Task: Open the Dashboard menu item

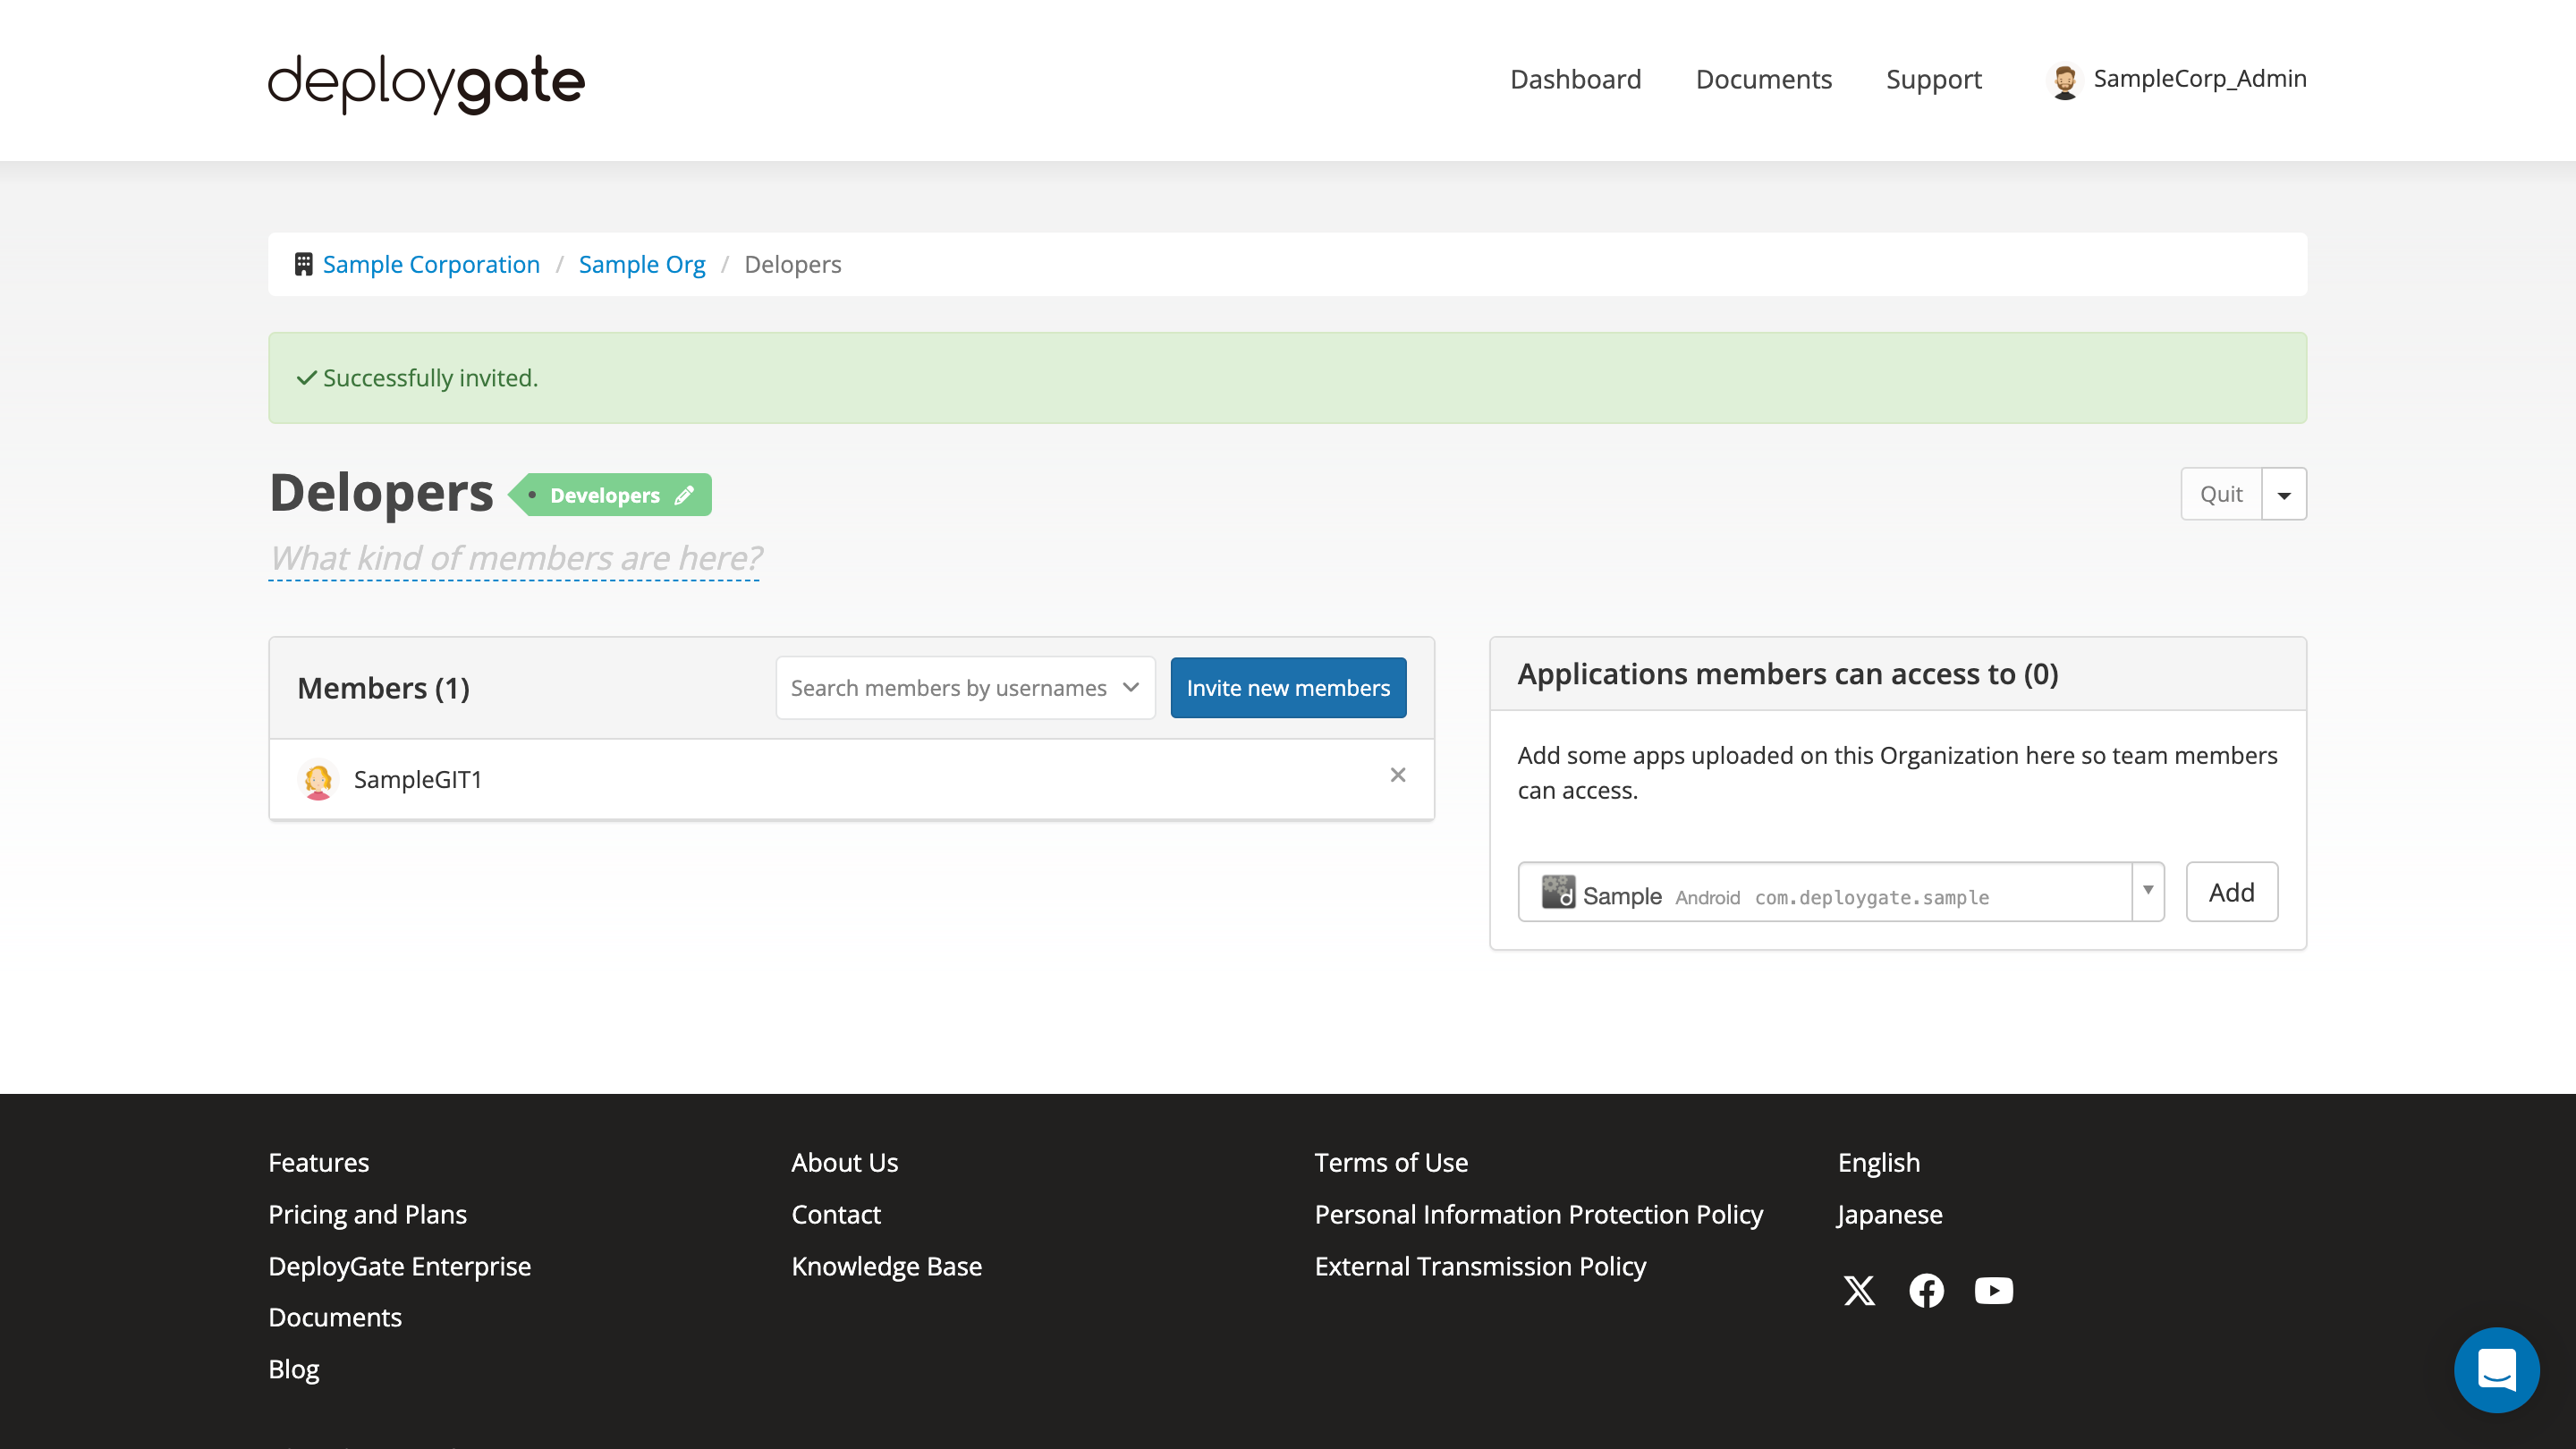Action: [x=1576, y=79]
